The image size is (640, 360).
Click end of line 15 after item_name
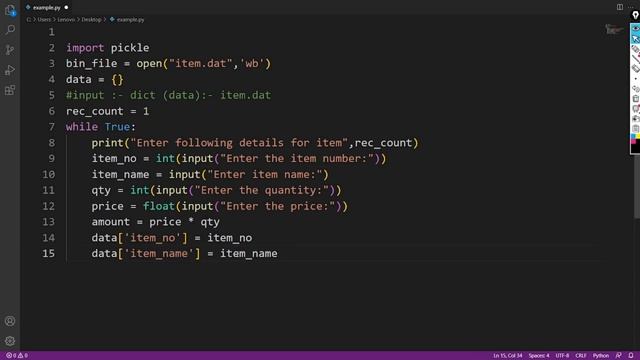point(278,253)
